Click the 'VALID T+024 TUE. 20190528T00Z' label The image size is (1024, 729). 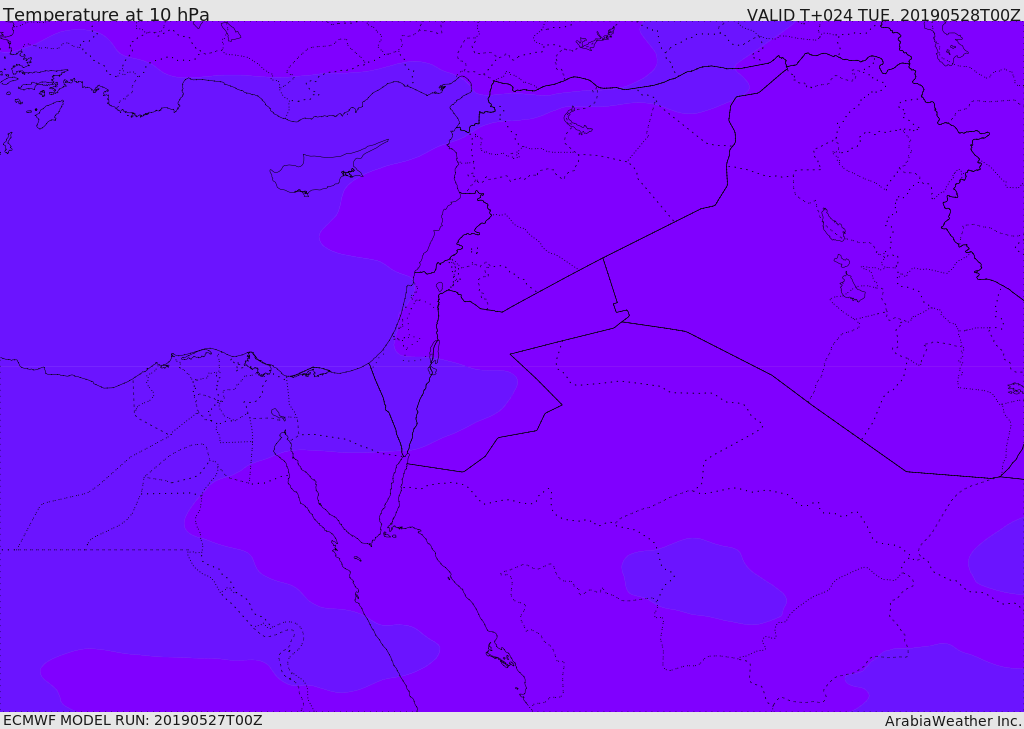884,14
